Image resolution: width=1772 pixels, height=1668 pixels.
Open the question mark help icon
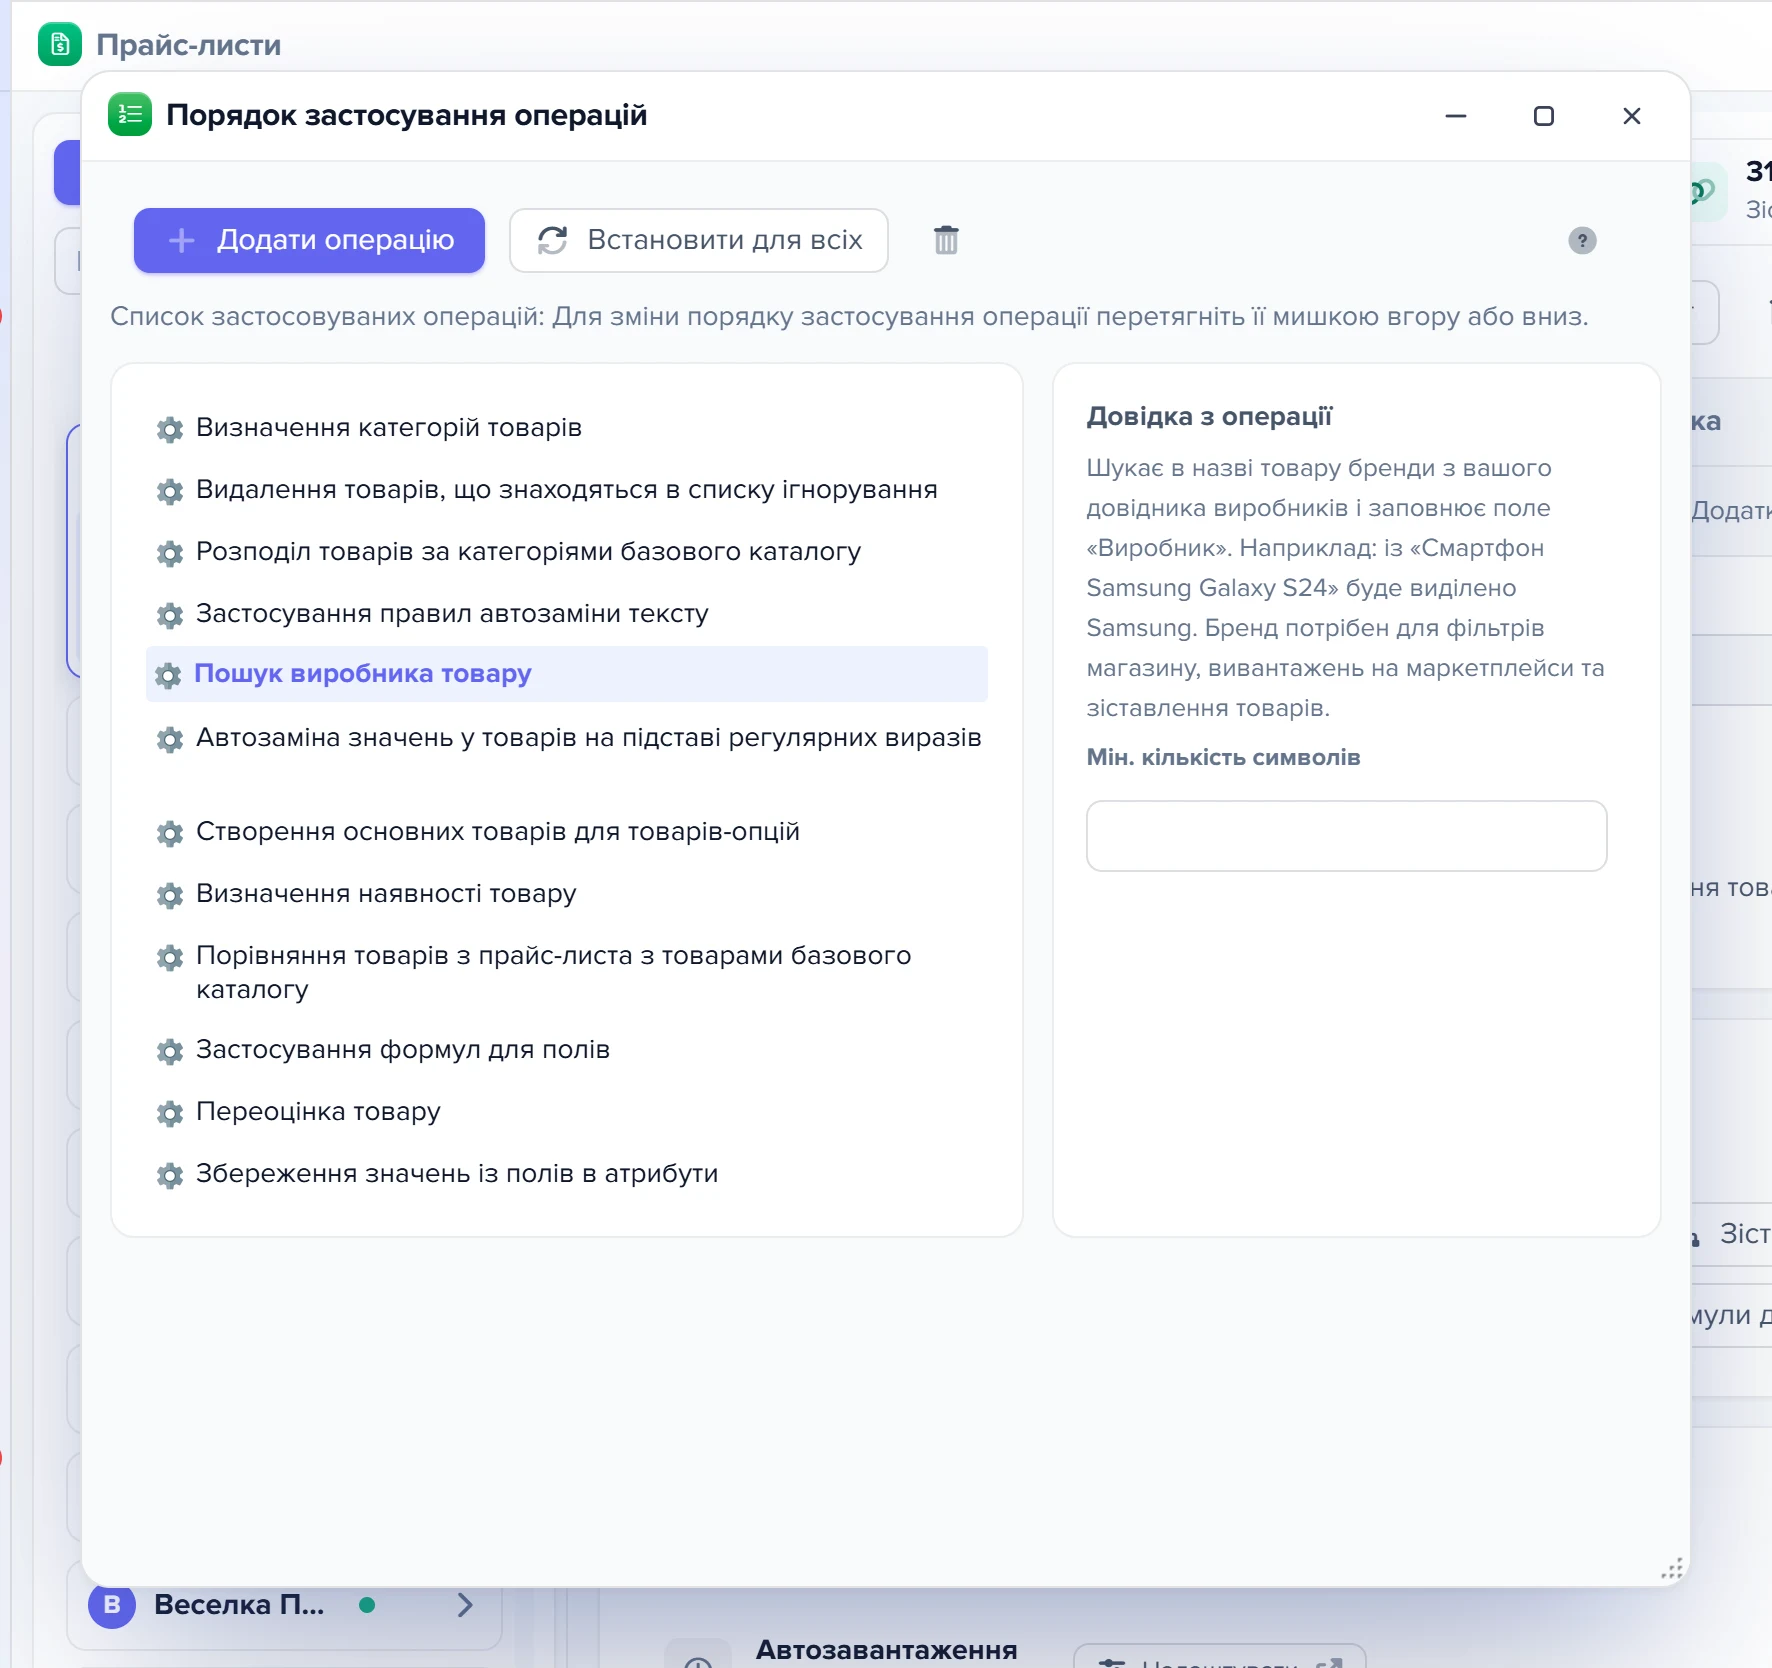point(1582,241)
